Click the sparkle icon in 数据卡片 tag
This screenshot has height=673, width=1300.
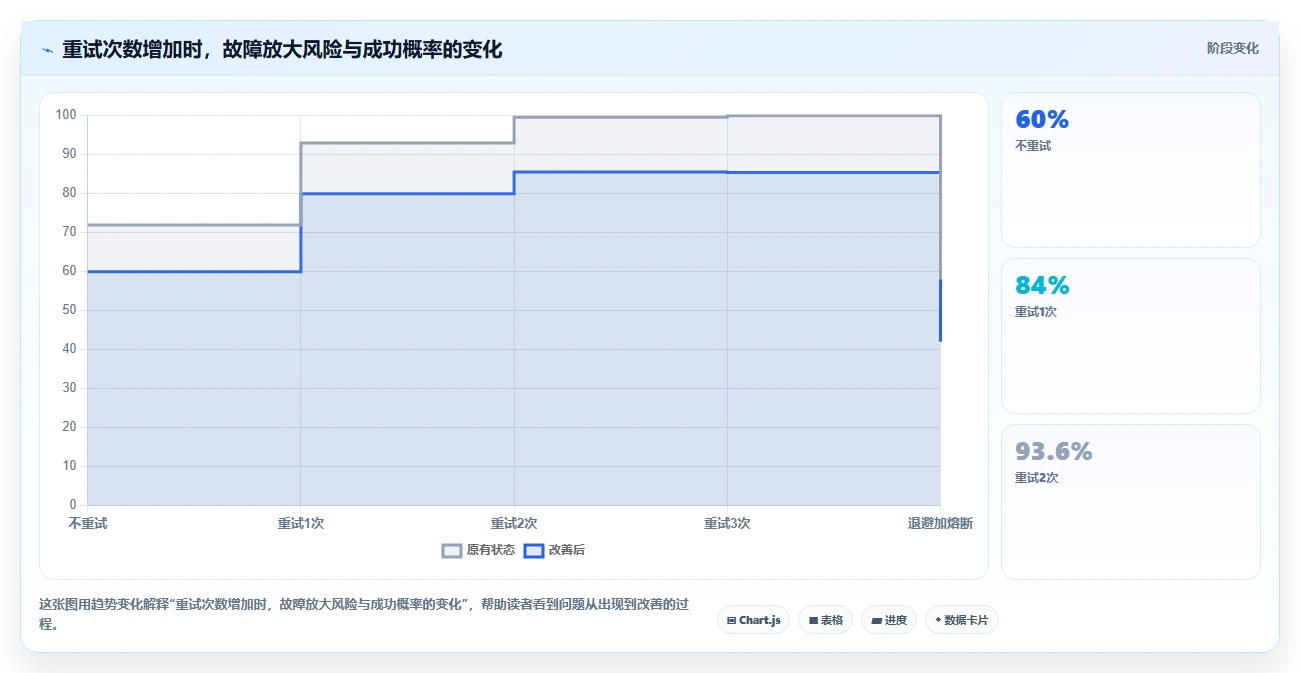point(938,620)
